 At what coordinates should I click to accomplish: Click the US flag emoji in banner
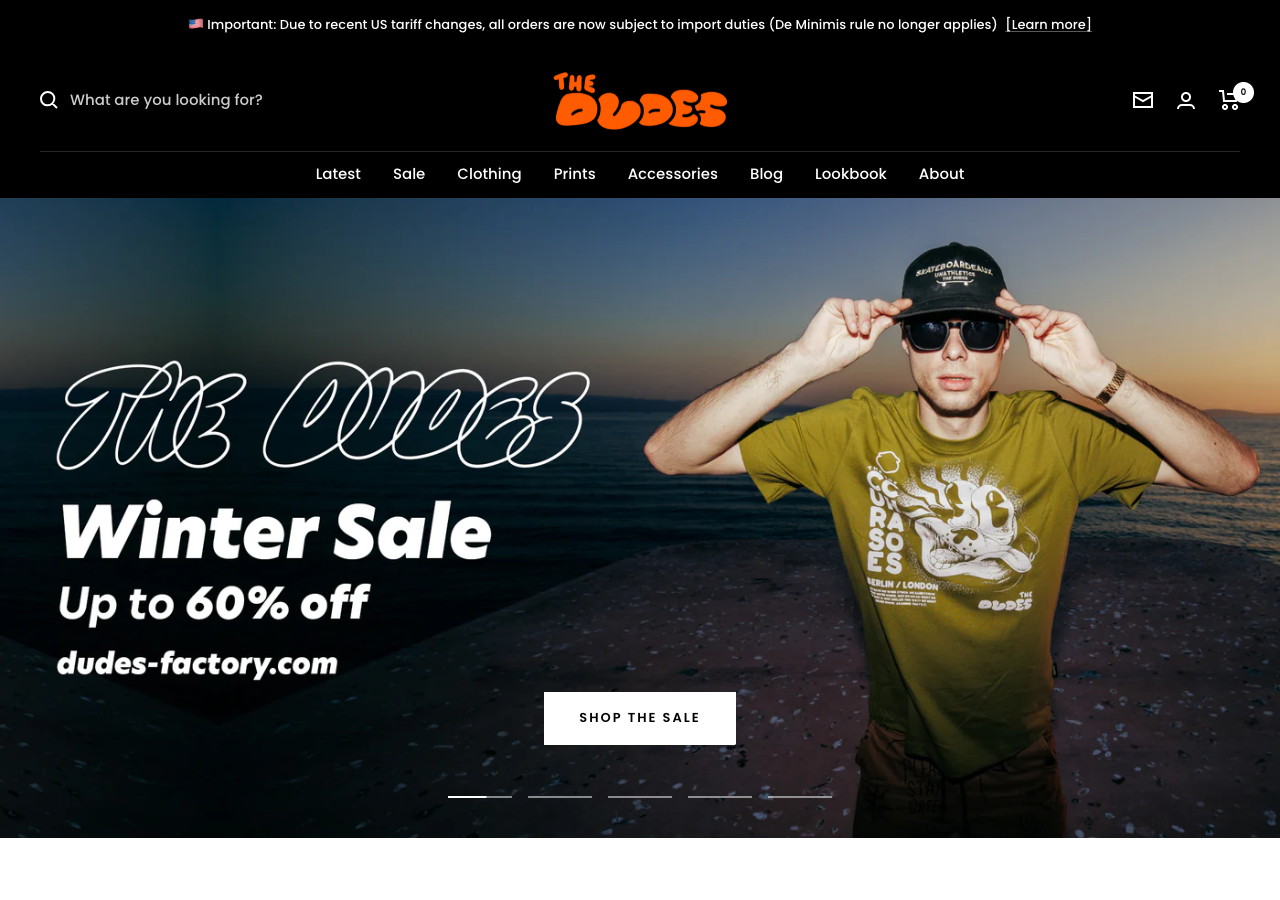(196, 24)
